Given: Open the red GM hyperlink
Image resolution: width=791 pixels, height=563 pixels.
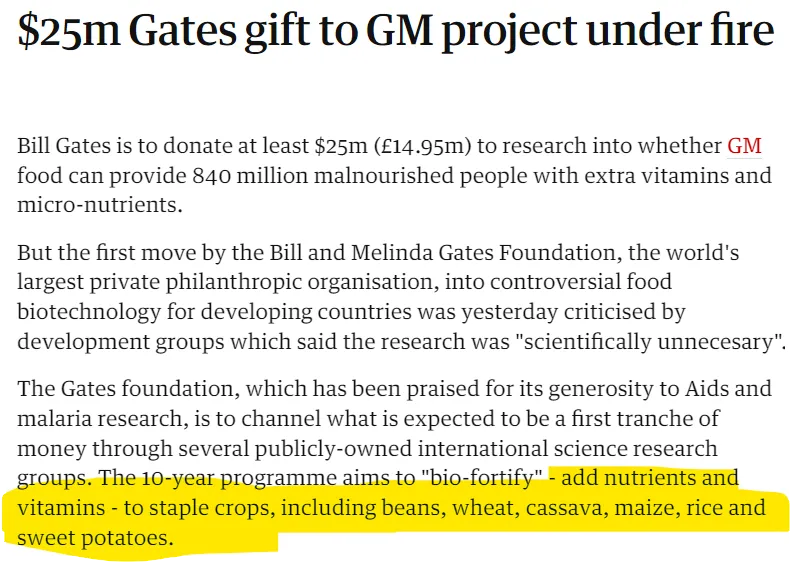Looking at the screenshot, I should [x=744, y=146].
